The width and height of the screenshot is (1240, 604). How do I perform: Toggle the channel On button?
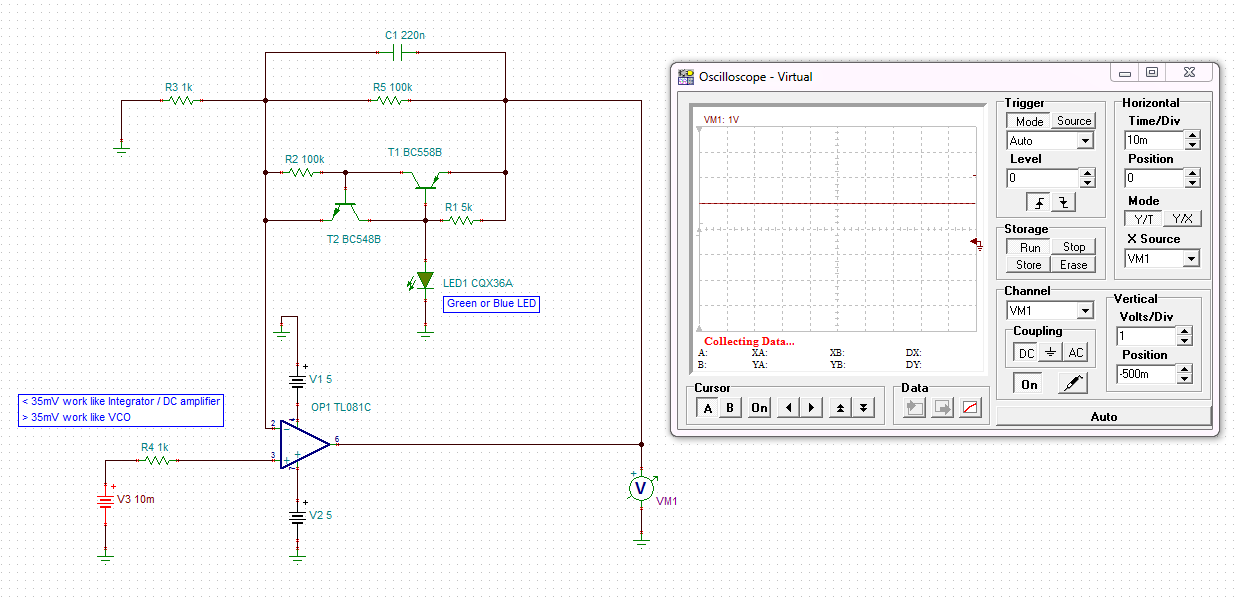(1029, 384)
